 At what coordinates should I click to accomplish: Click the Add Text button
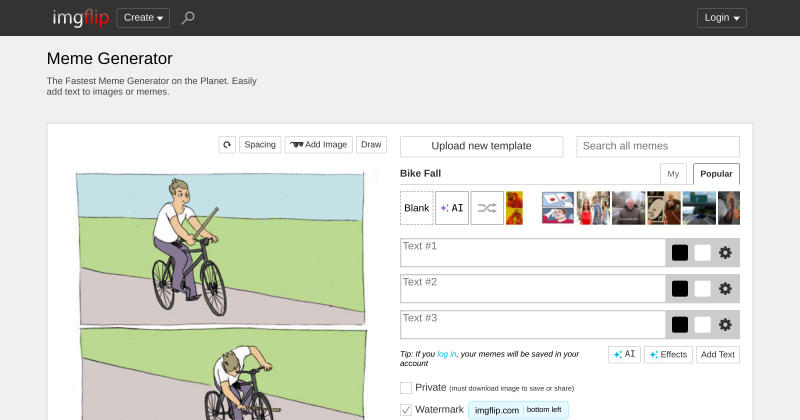717,355
